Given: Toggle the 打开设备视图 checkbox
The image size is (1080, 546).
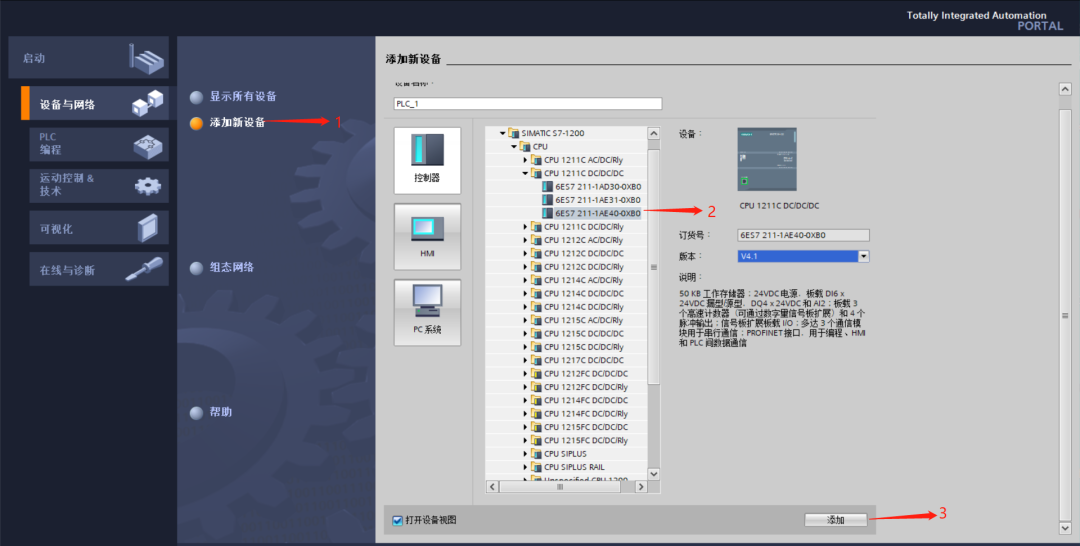Looking at the screenshot, I should click(397, 521).
